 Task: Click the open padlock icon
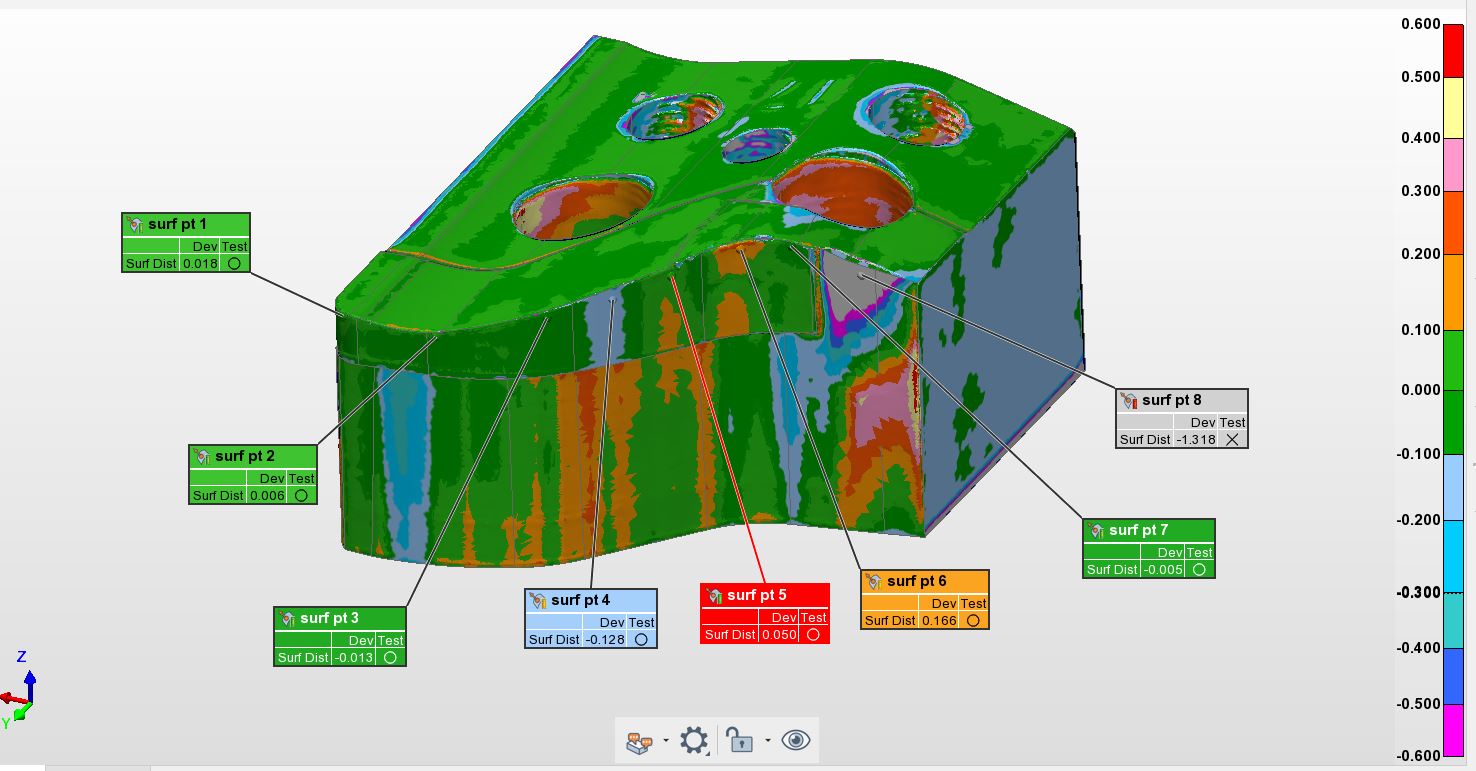coord(739,741)
